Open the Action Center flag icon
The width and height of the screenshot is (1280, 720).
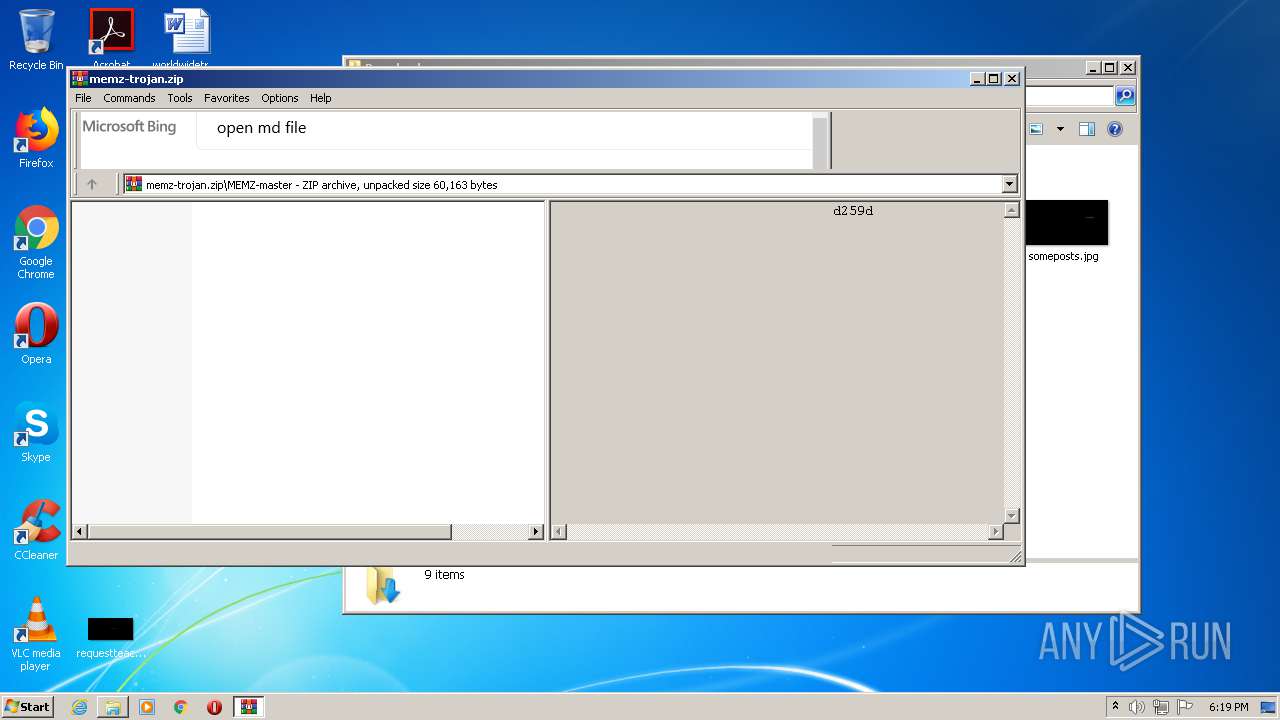coord(1186,707)
